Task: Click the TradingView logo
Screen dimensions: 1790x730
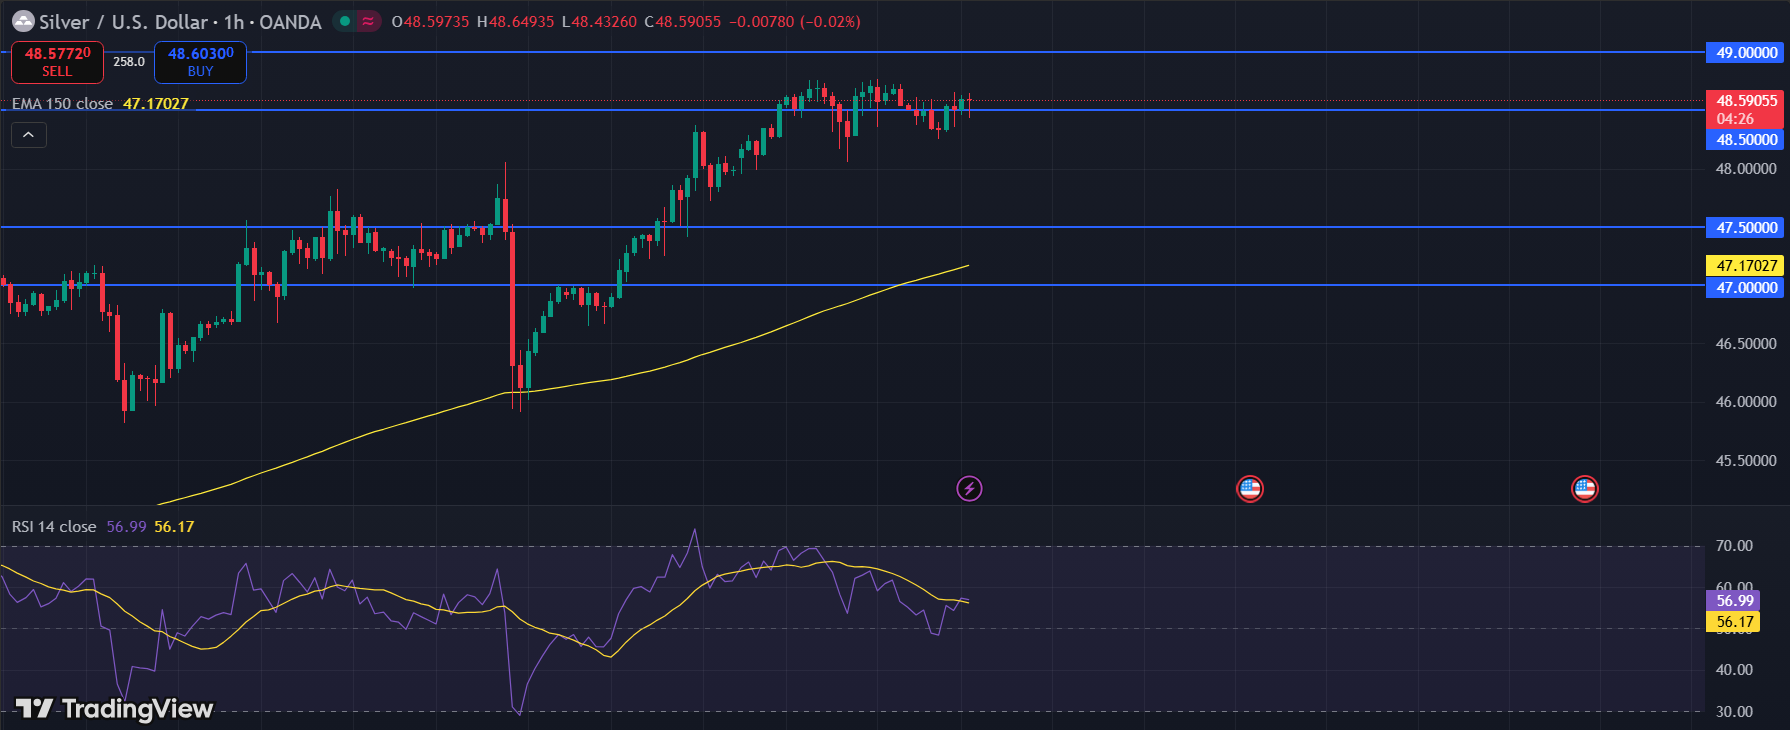Action: 115,709
